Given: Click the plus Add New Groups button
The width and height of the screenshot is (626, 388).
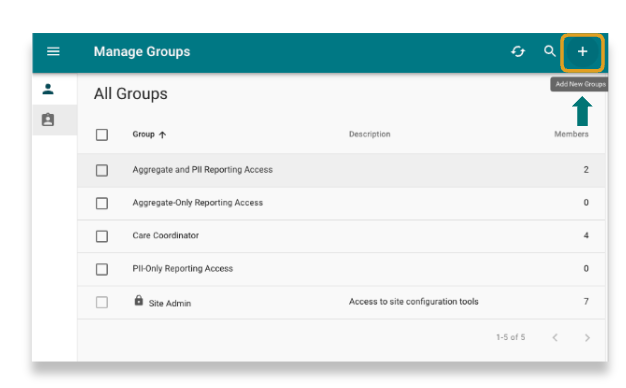Looking at the screenshot, I should [x=582, y=51].
